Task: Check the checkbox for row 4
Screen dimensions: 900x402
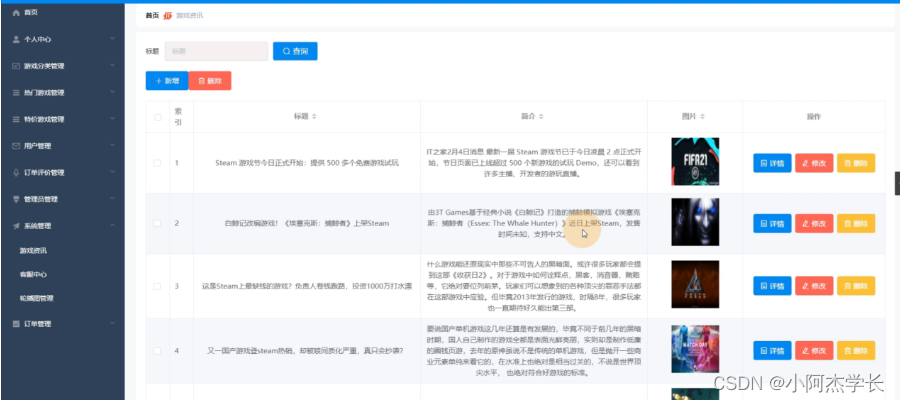Action: (158, 350)
